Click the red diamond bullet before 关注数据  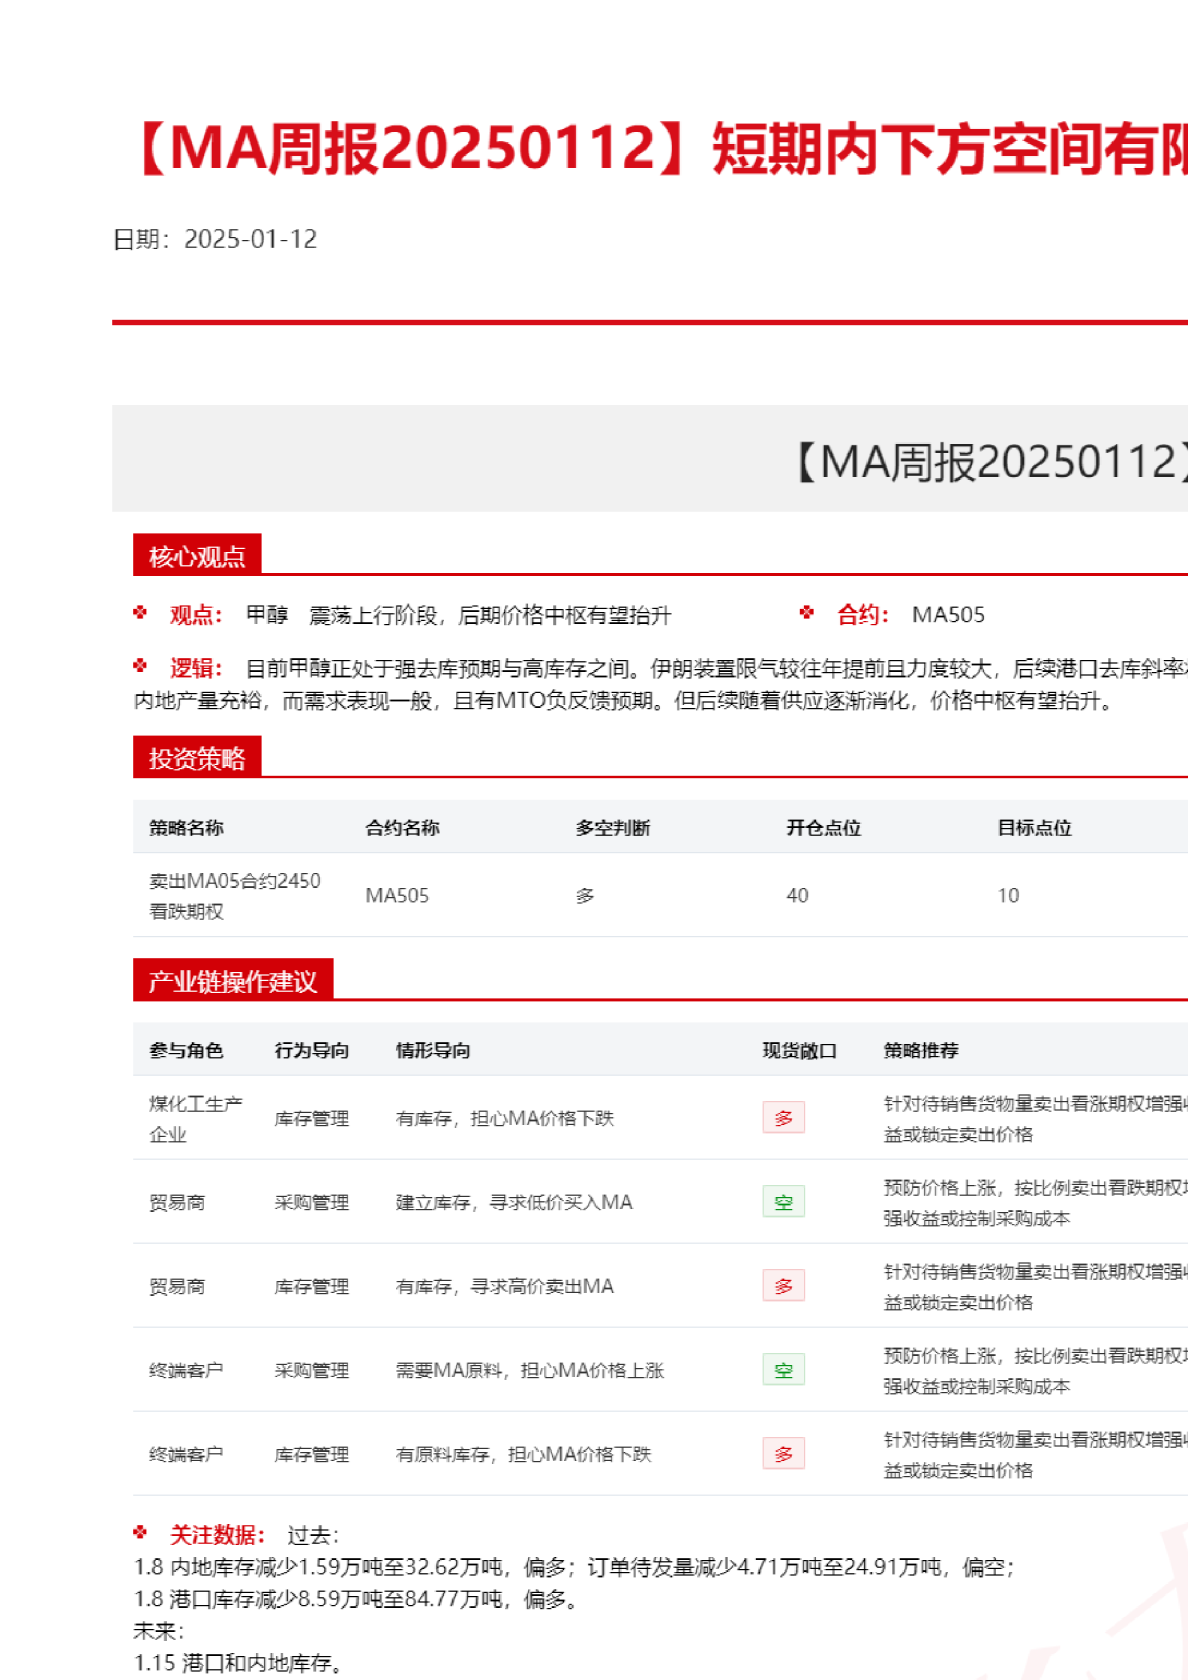(140, 1533)
